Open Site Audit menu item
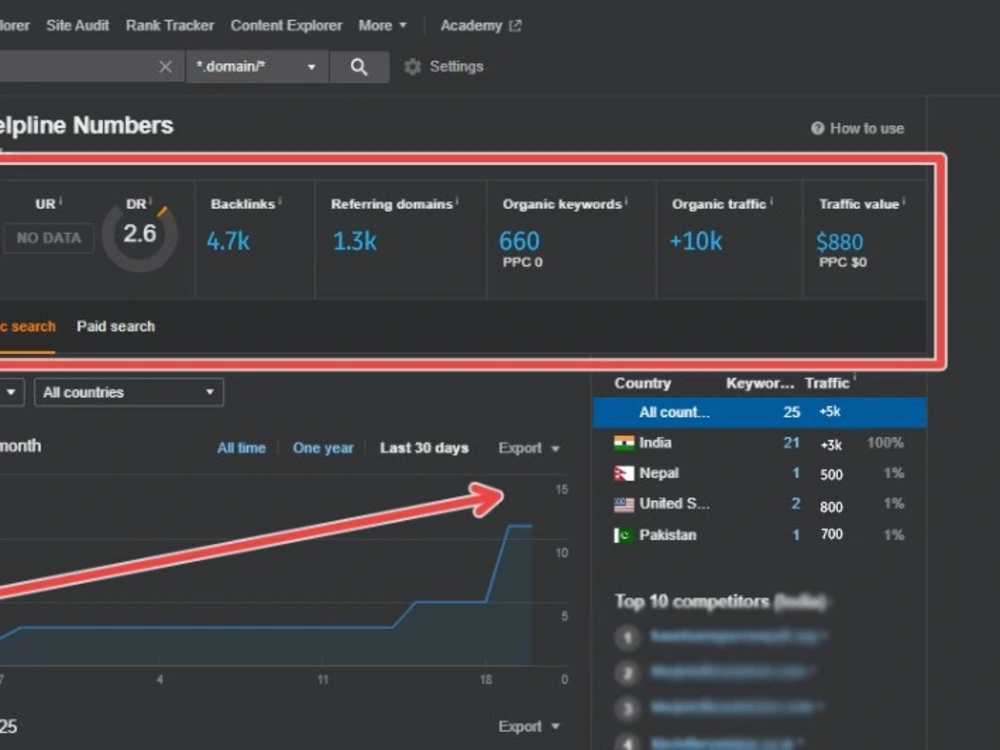1000x750 pixels. pyautogui.click(x=77, y=26)
